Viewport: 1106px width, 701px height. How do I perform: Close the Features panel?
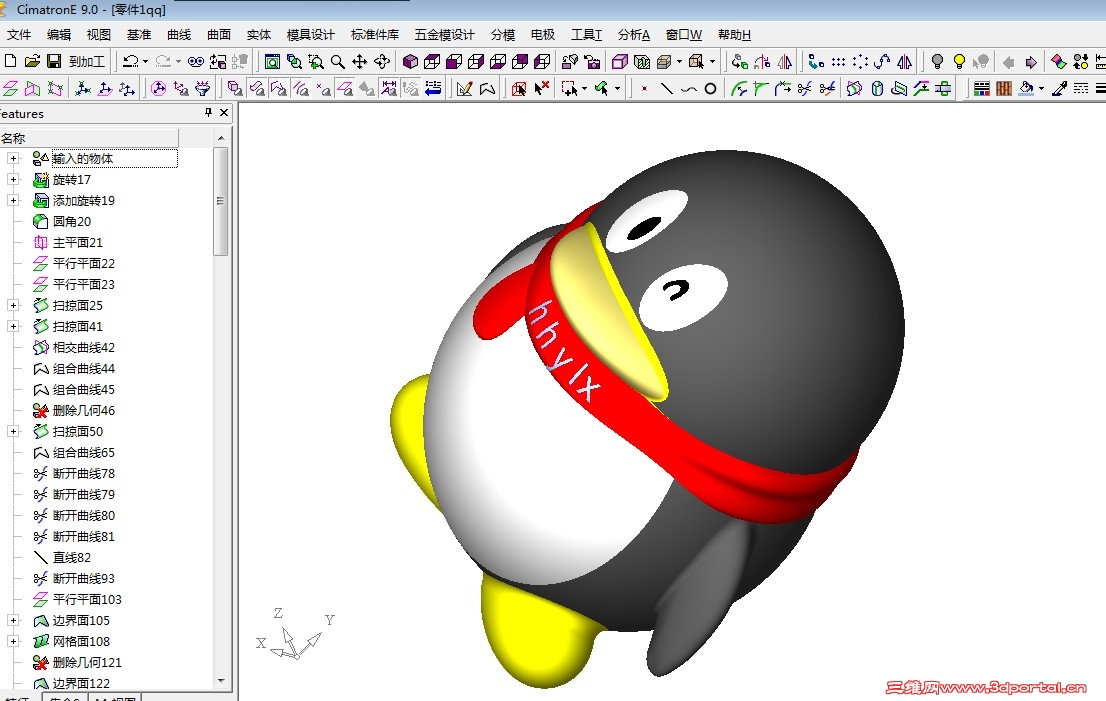click(x=224, y=112)
